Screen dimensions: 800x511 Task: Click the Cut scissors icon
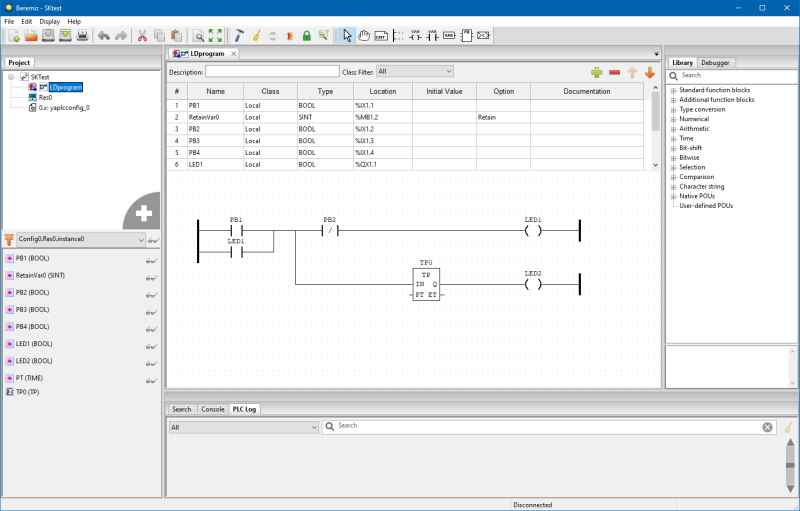coord(142,36)
